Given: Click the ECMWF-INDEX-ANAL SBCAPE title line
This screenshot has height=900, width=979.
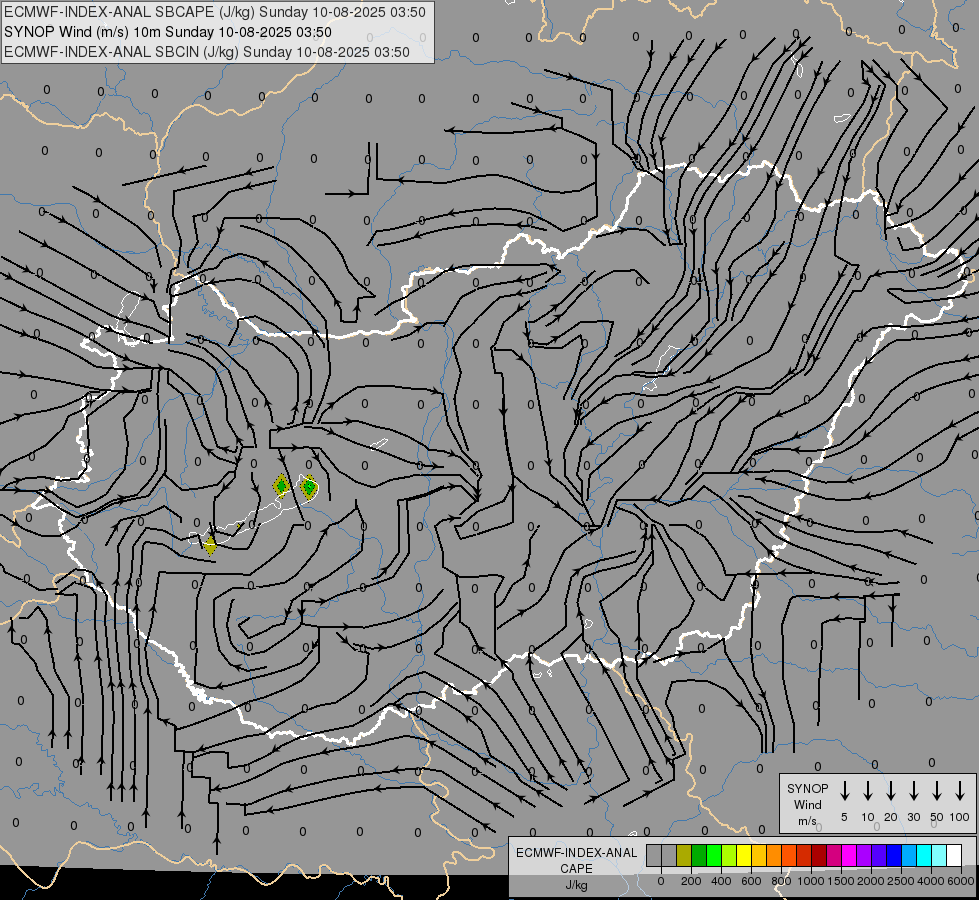Looking at the screenshot, I should [215, 12].
